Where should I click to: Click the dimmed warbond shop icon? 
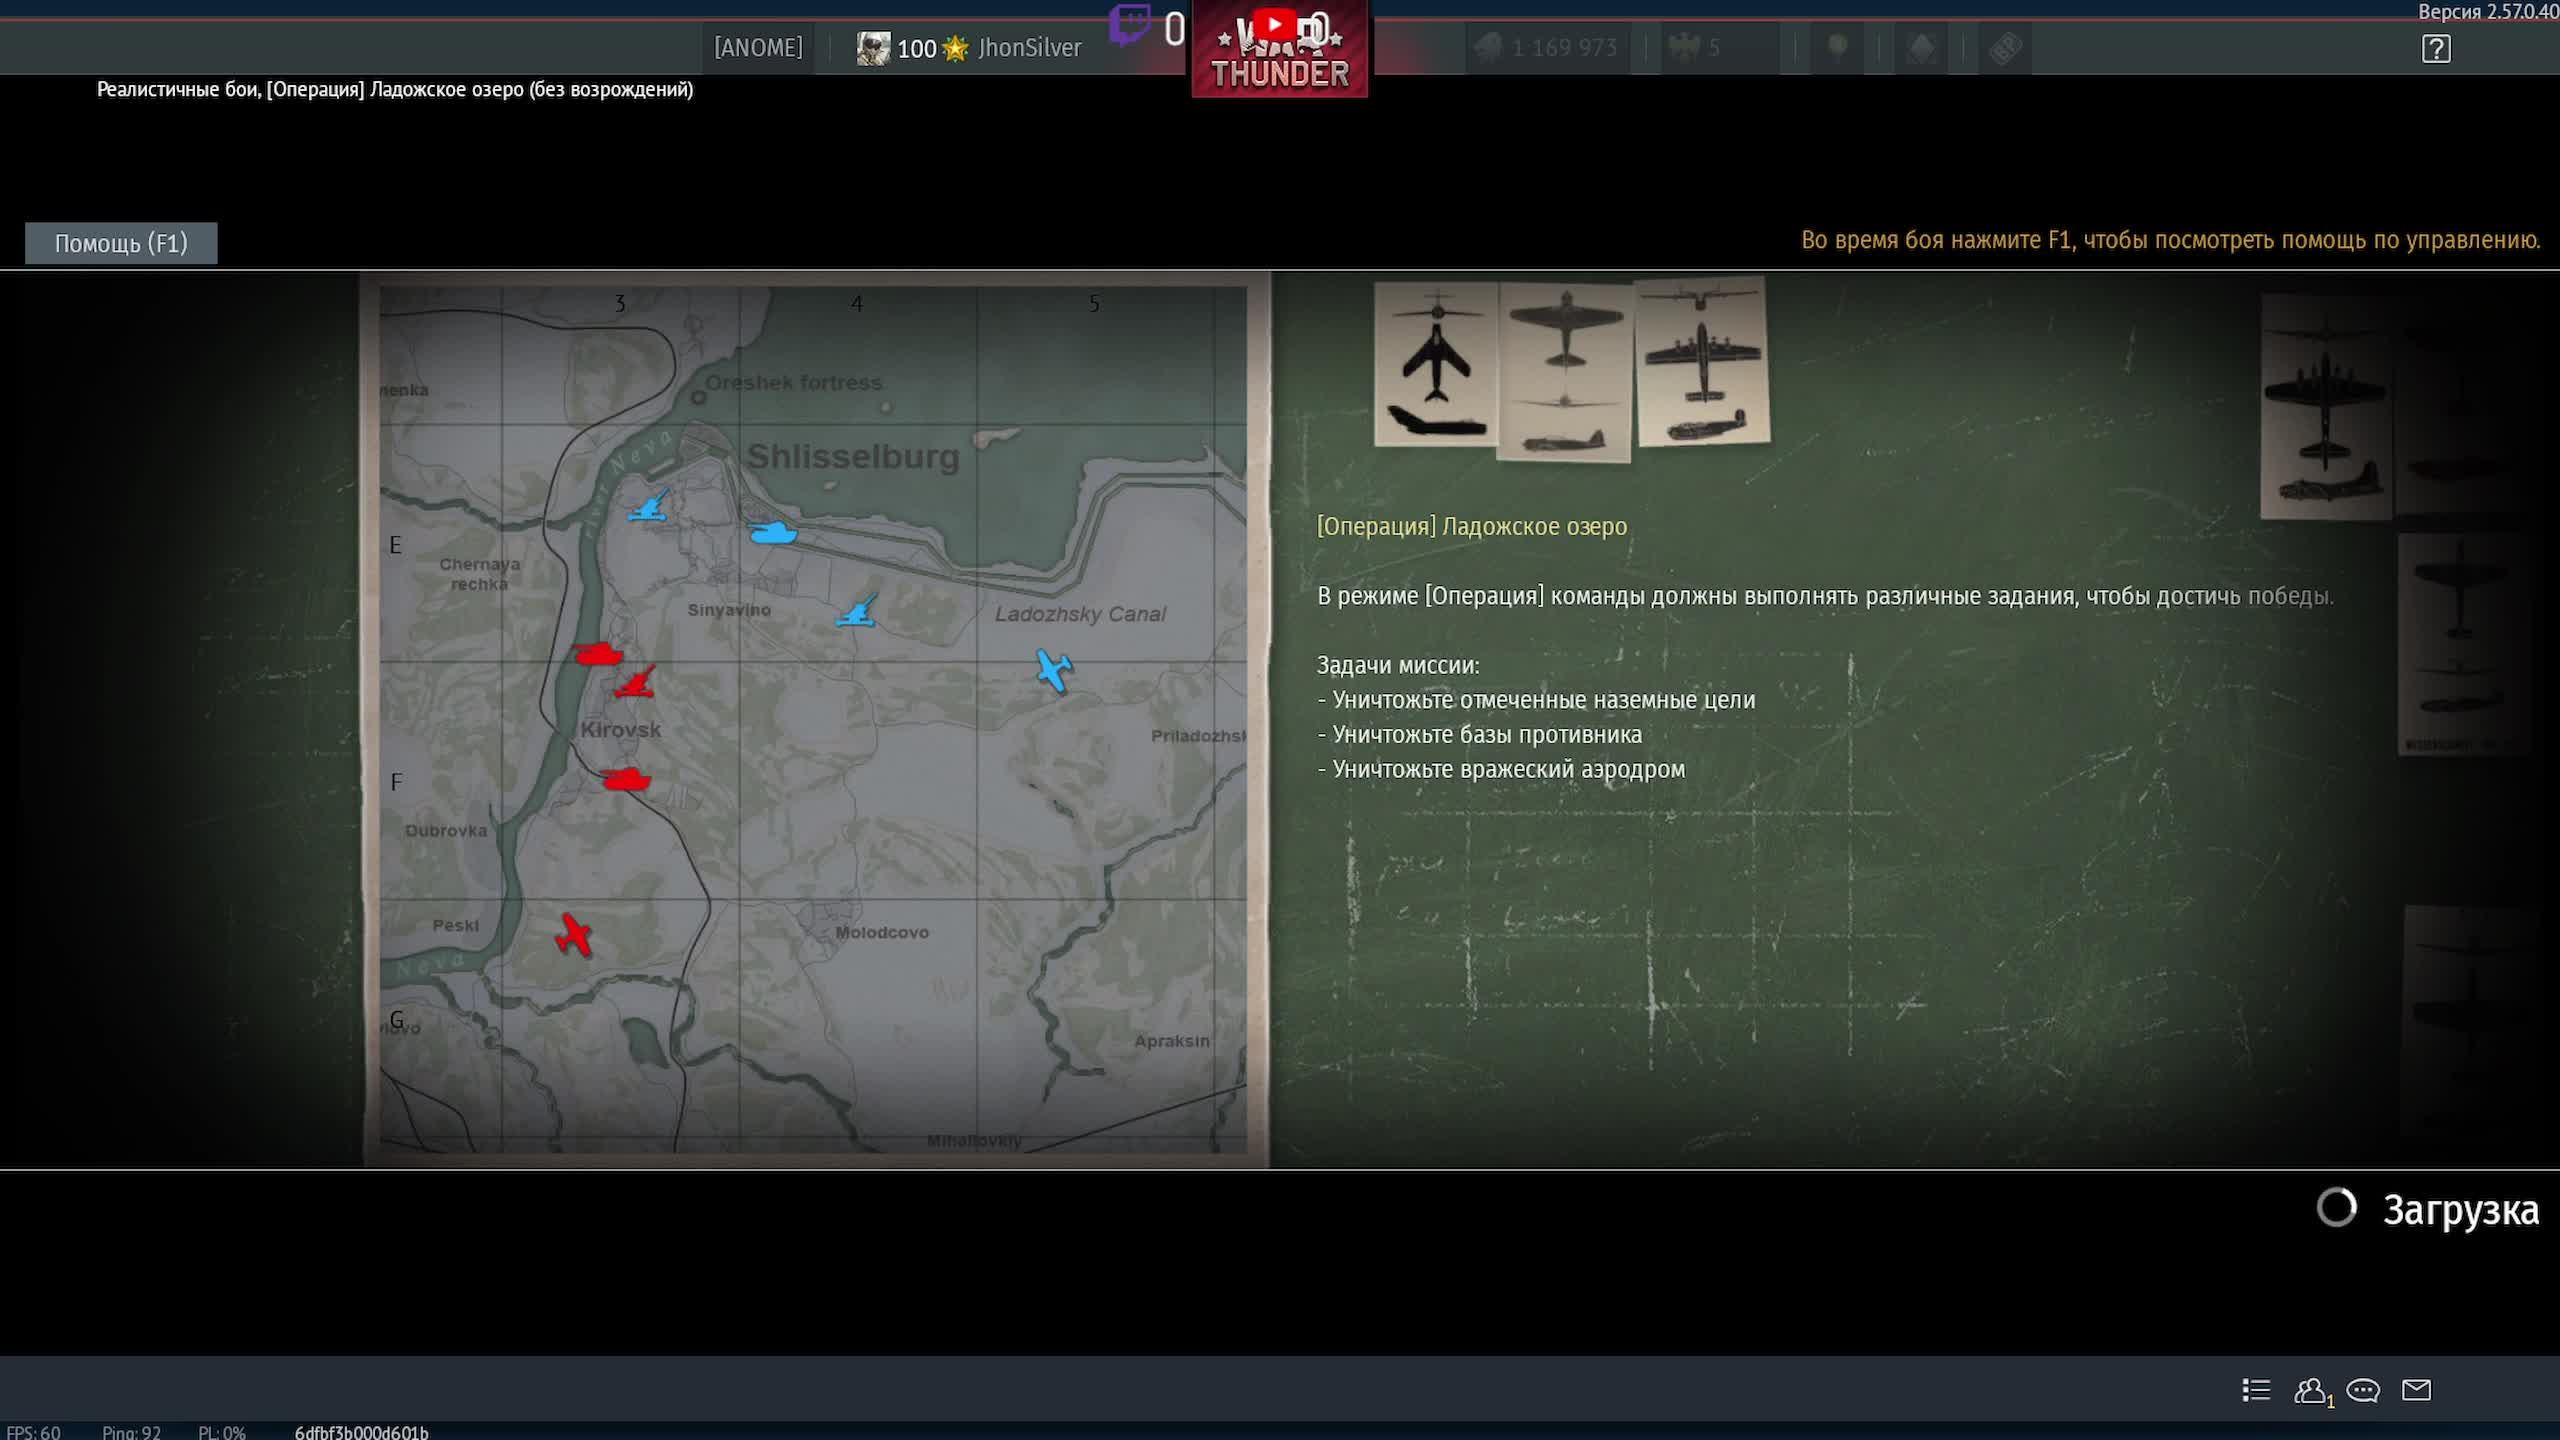click(x=1837, y=48)
